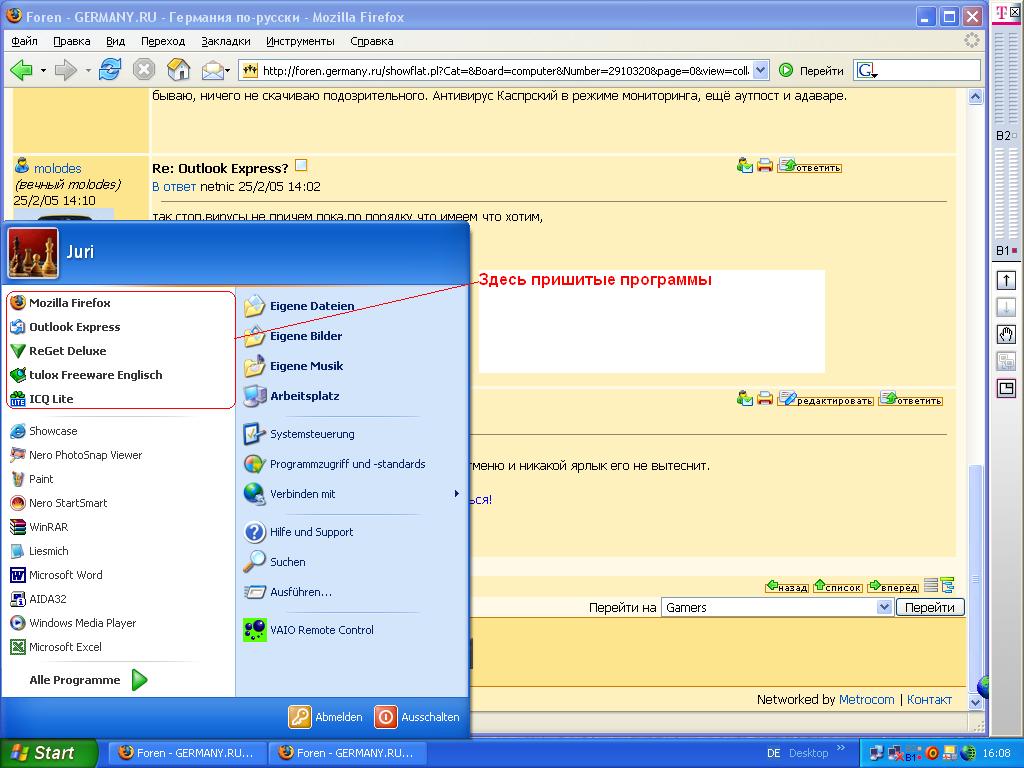Click the Metrocom link in footer
1024x768 pixels.
866,700
